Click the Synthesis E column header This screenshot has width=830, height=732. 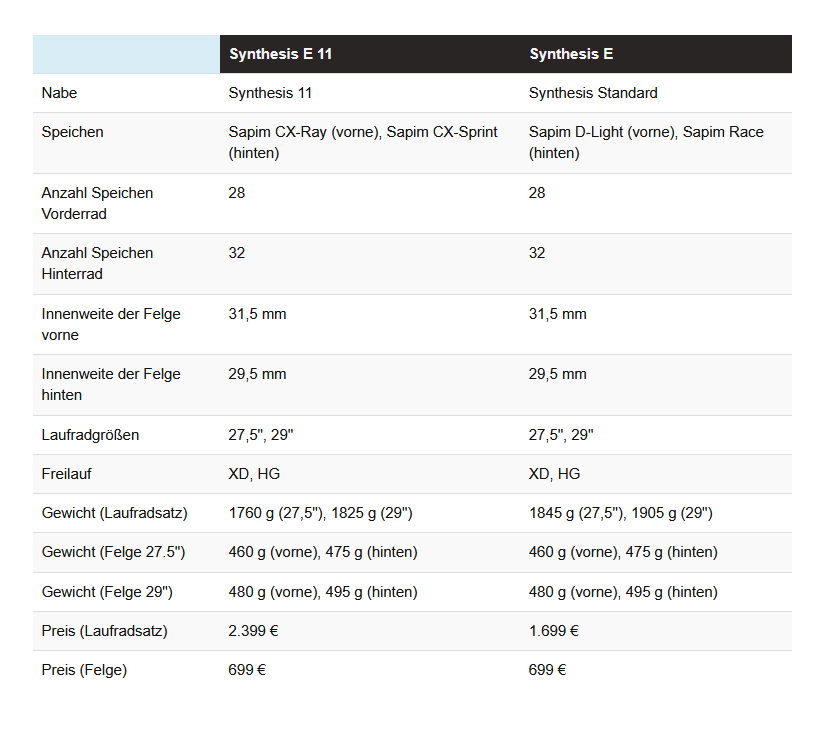[x=572, y=54]
